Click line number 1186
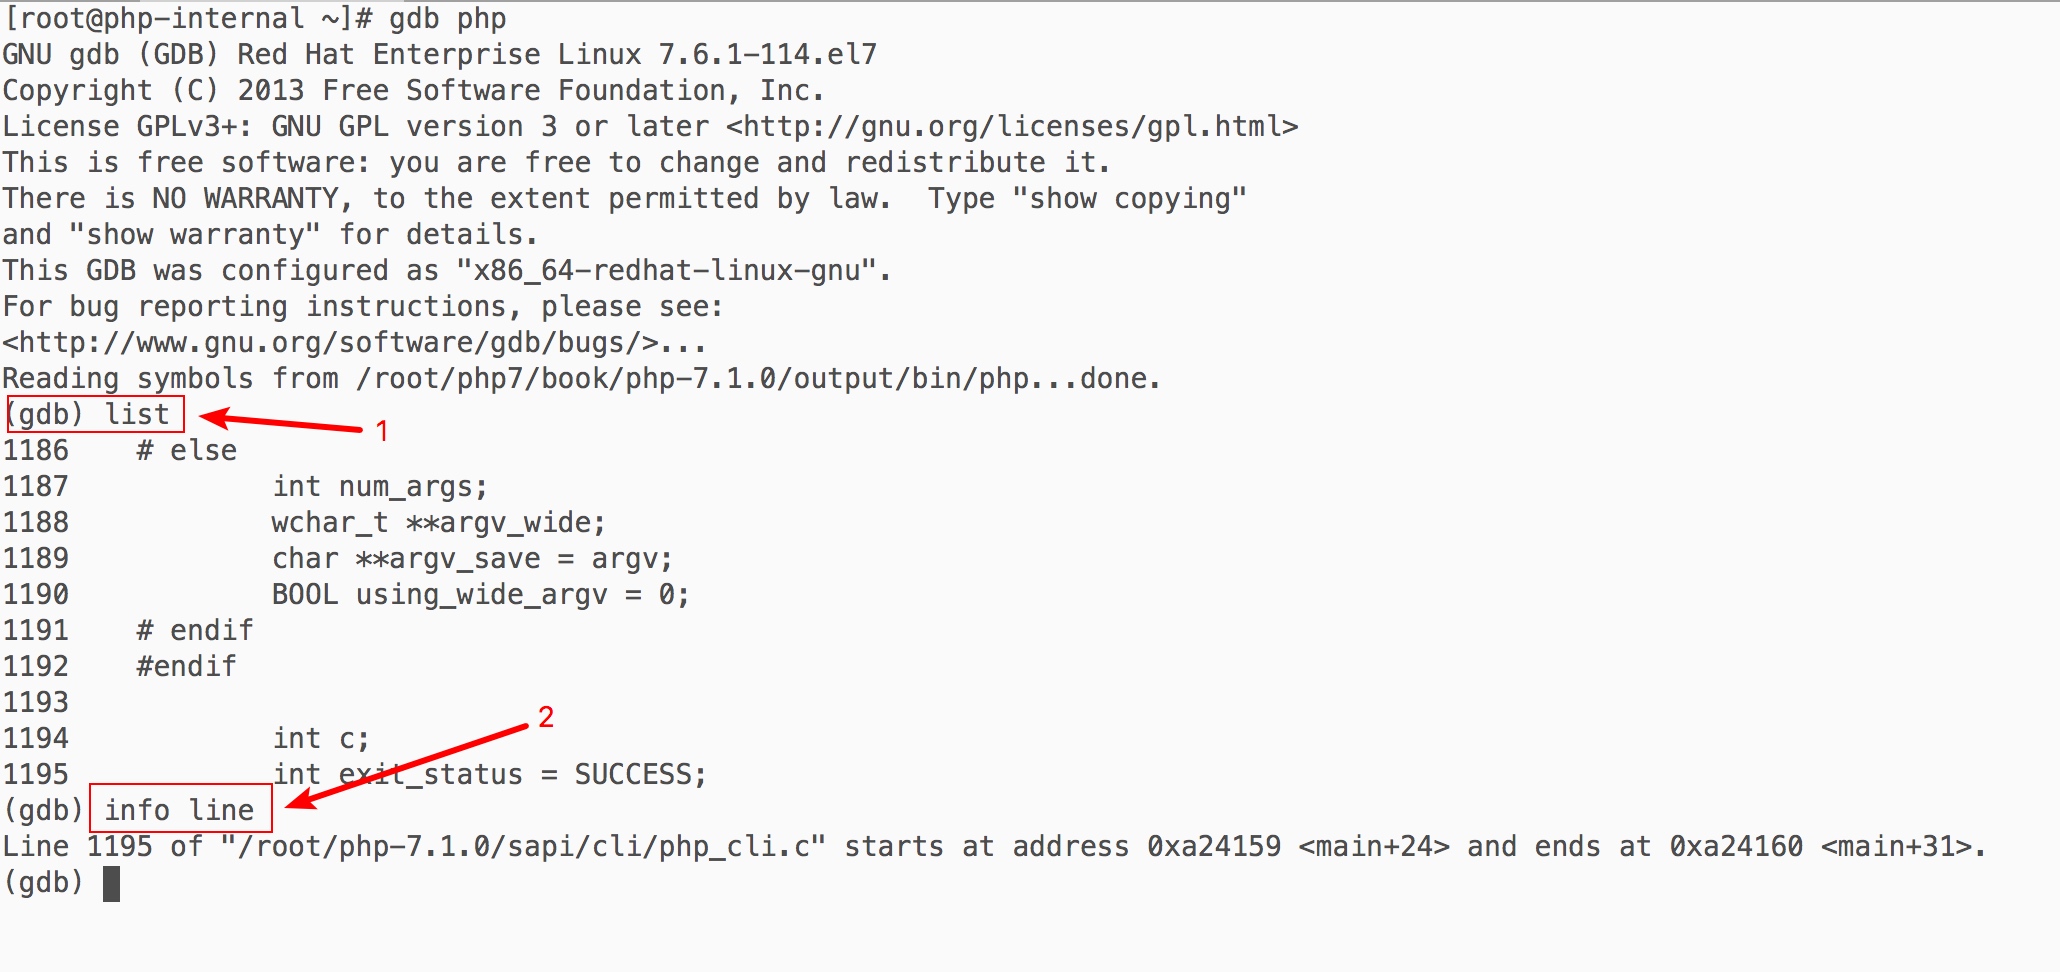This screenshot has height=972, width=2060. (x=36, y=450)
